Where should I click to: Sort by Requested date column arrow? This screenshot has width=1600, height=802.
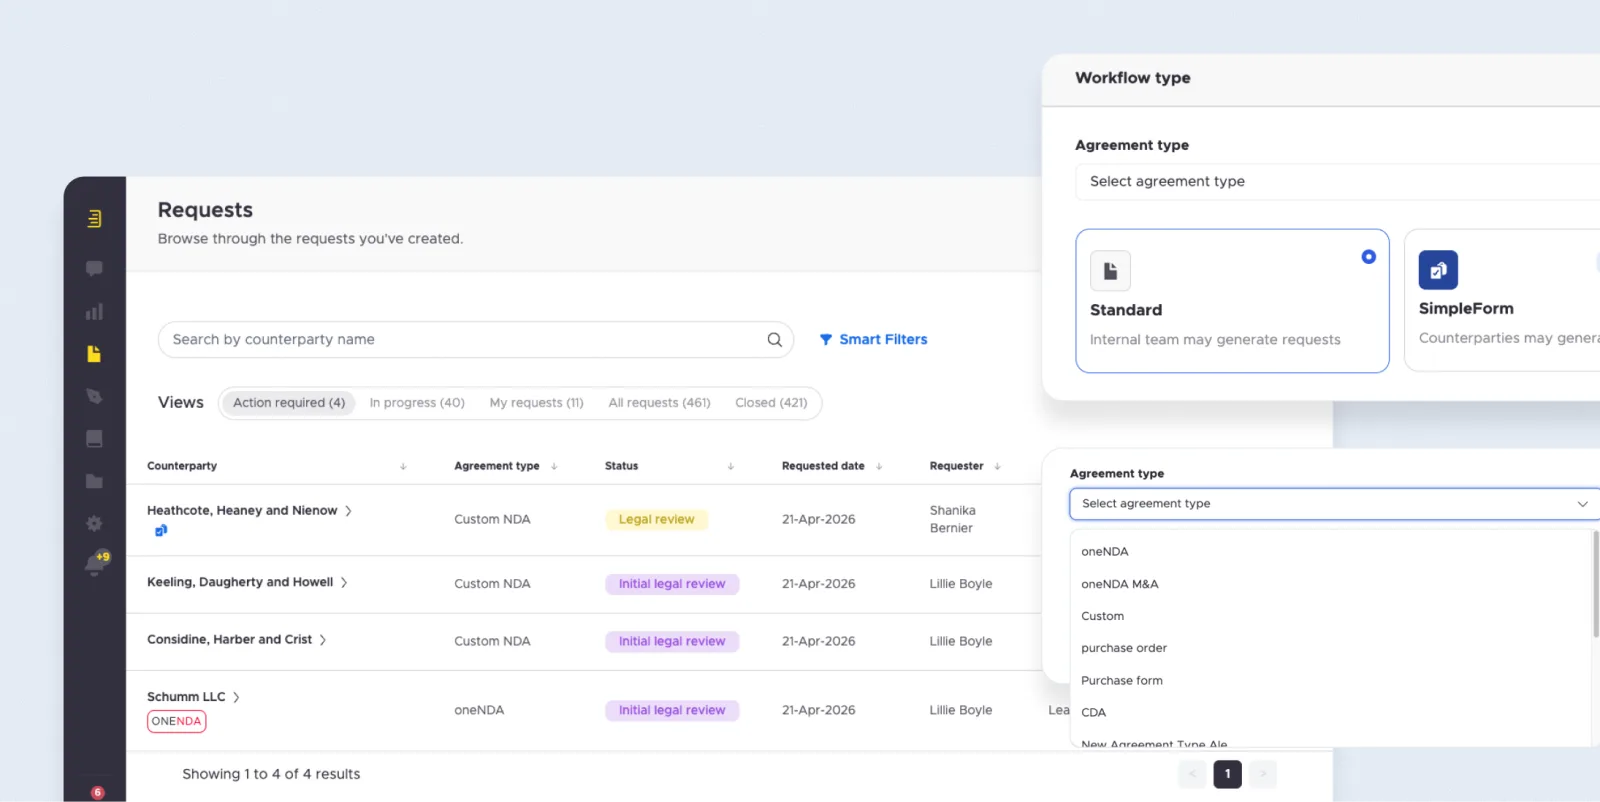pos(879,466)
